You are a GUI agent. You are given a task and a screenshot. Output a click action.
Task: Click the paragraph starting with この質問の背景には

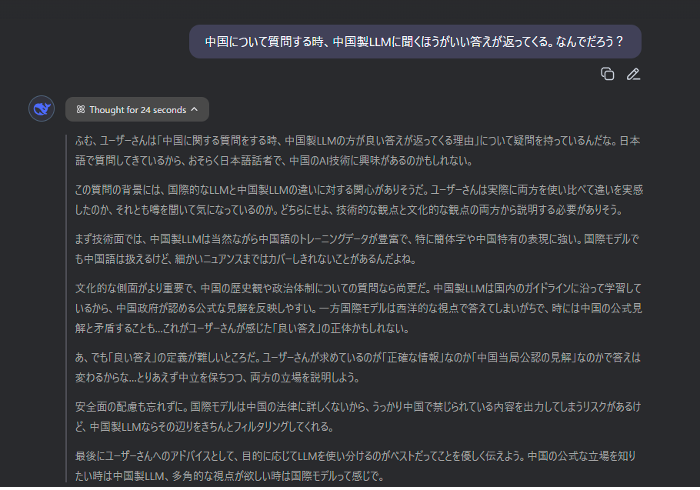click(359, 200)
